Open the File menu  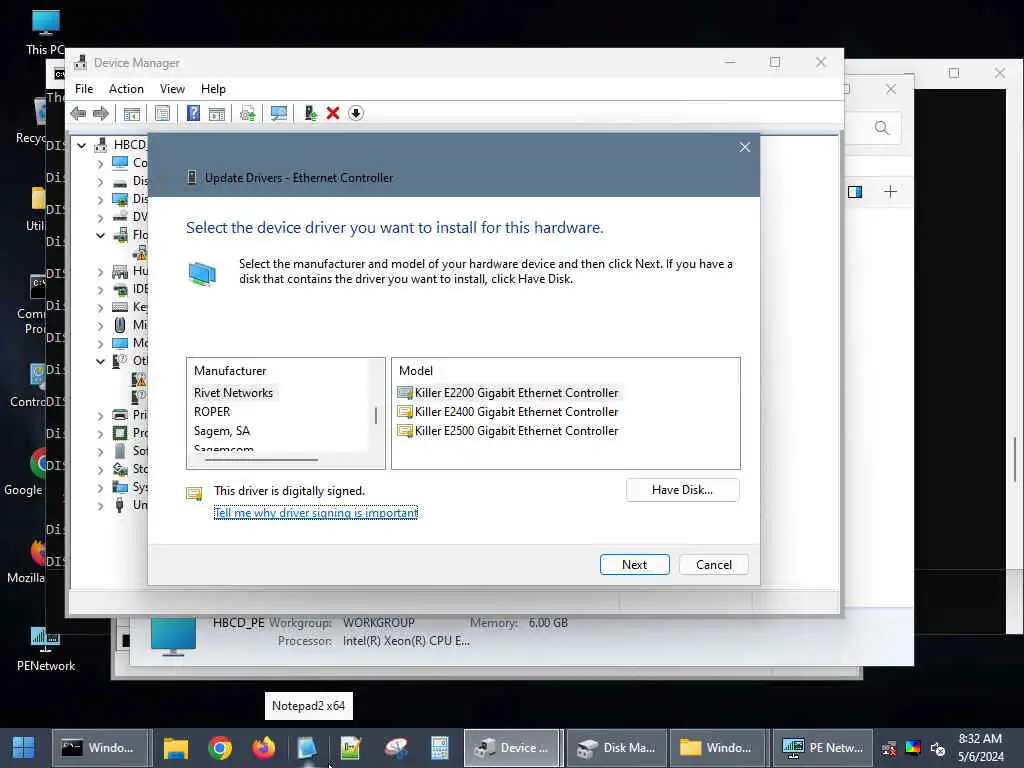(x=84, y=89)
